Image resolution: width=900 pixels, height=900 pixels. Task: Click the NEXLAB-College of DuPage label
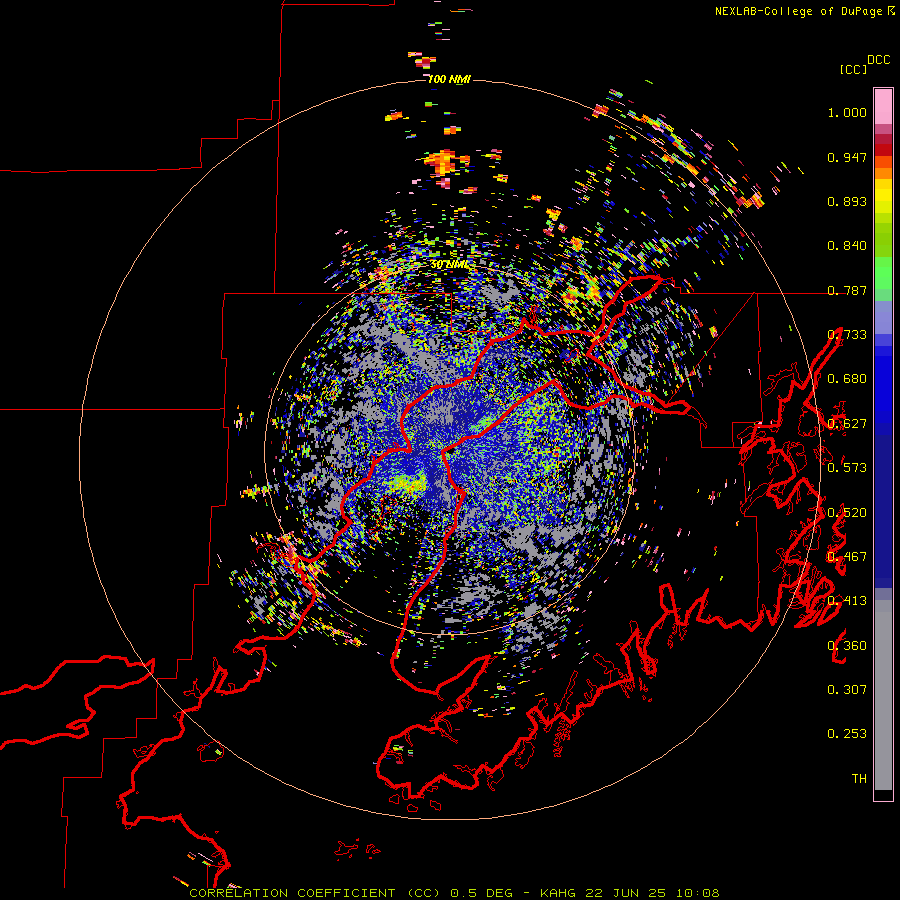pos(798,11)
